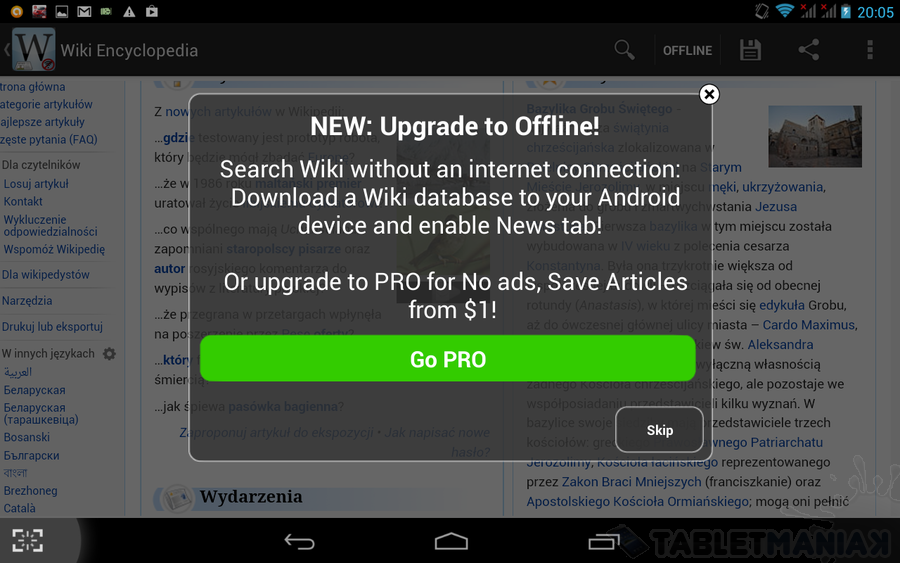900x563 pixels.
Task: Tap the save floppy disk icon
Action: [x=750, y=51]
